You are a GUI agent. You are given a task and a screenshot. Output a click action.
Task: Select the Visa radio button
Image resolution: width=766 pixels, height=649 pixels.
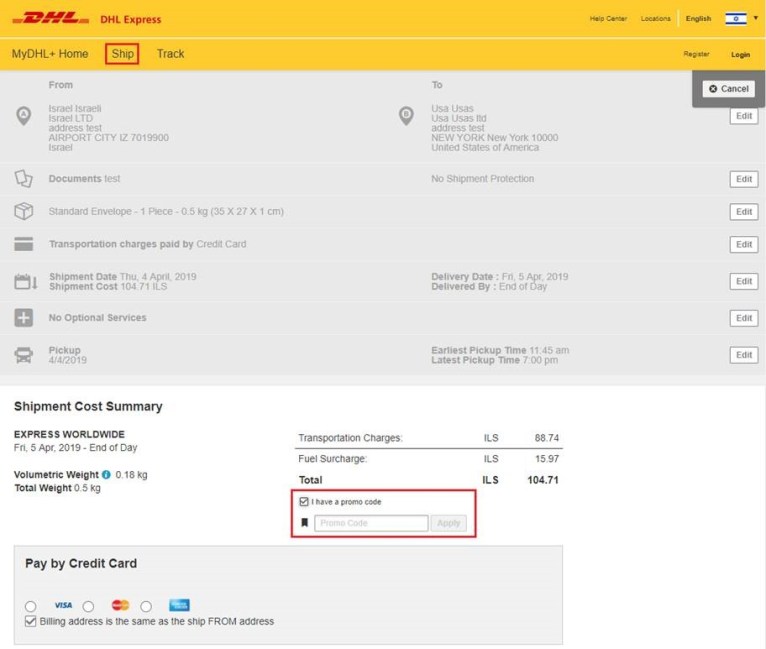click(31, 607)
